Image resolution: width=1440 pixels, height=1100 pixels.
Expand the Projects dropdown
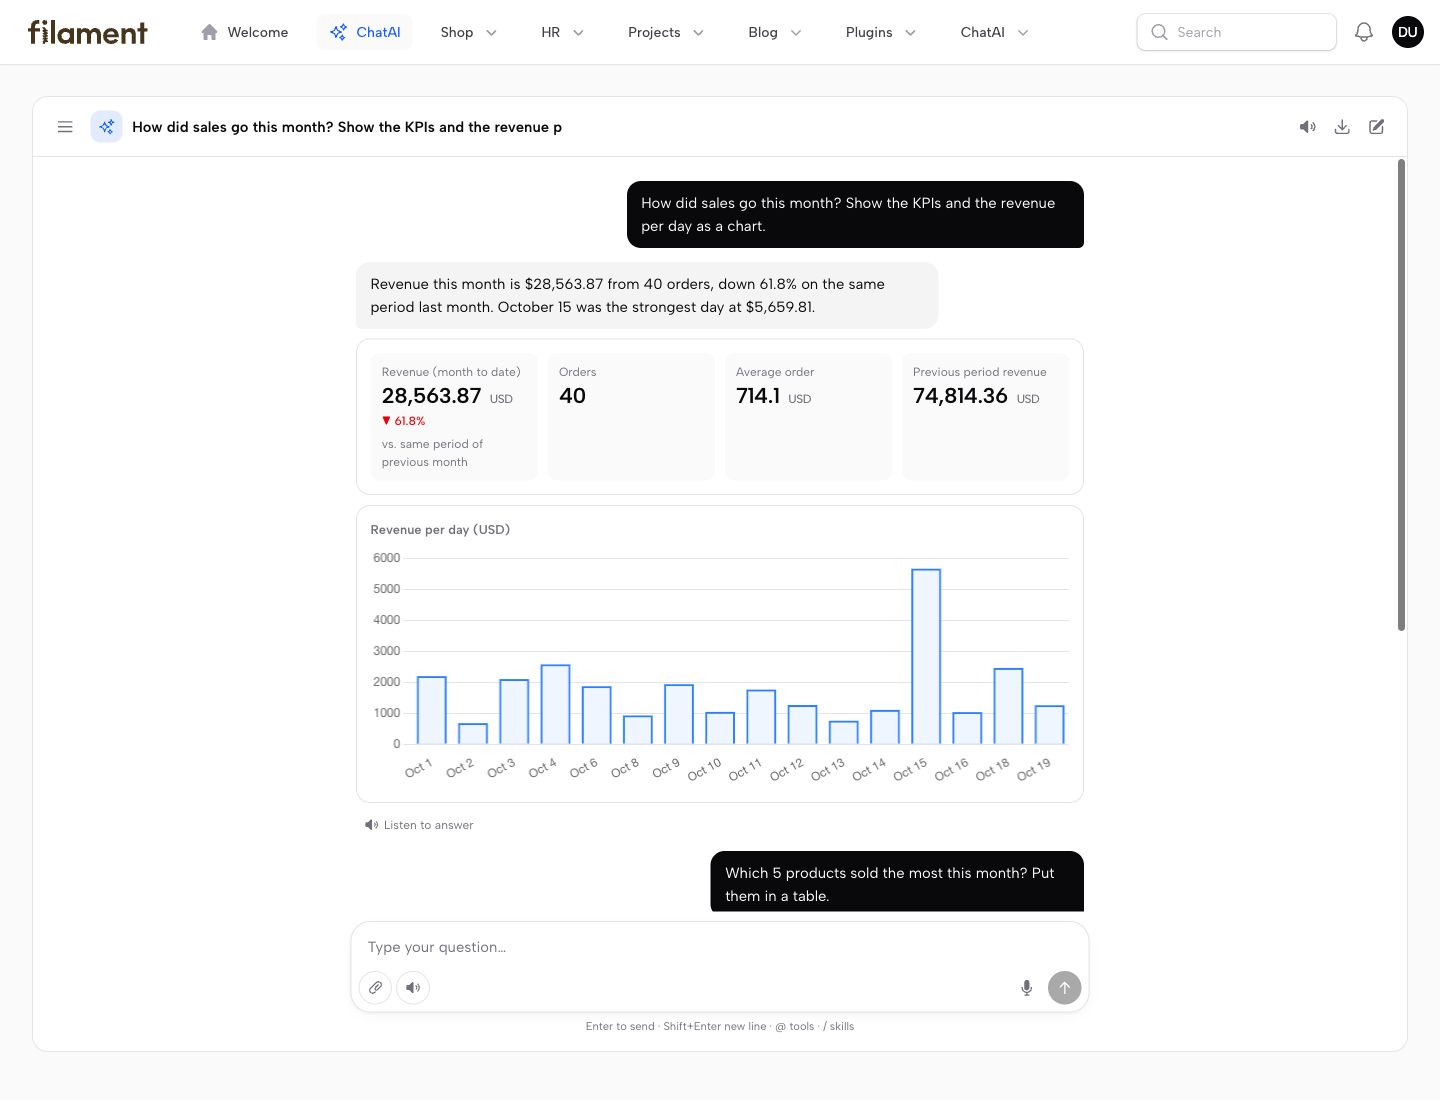coord(666,32)
